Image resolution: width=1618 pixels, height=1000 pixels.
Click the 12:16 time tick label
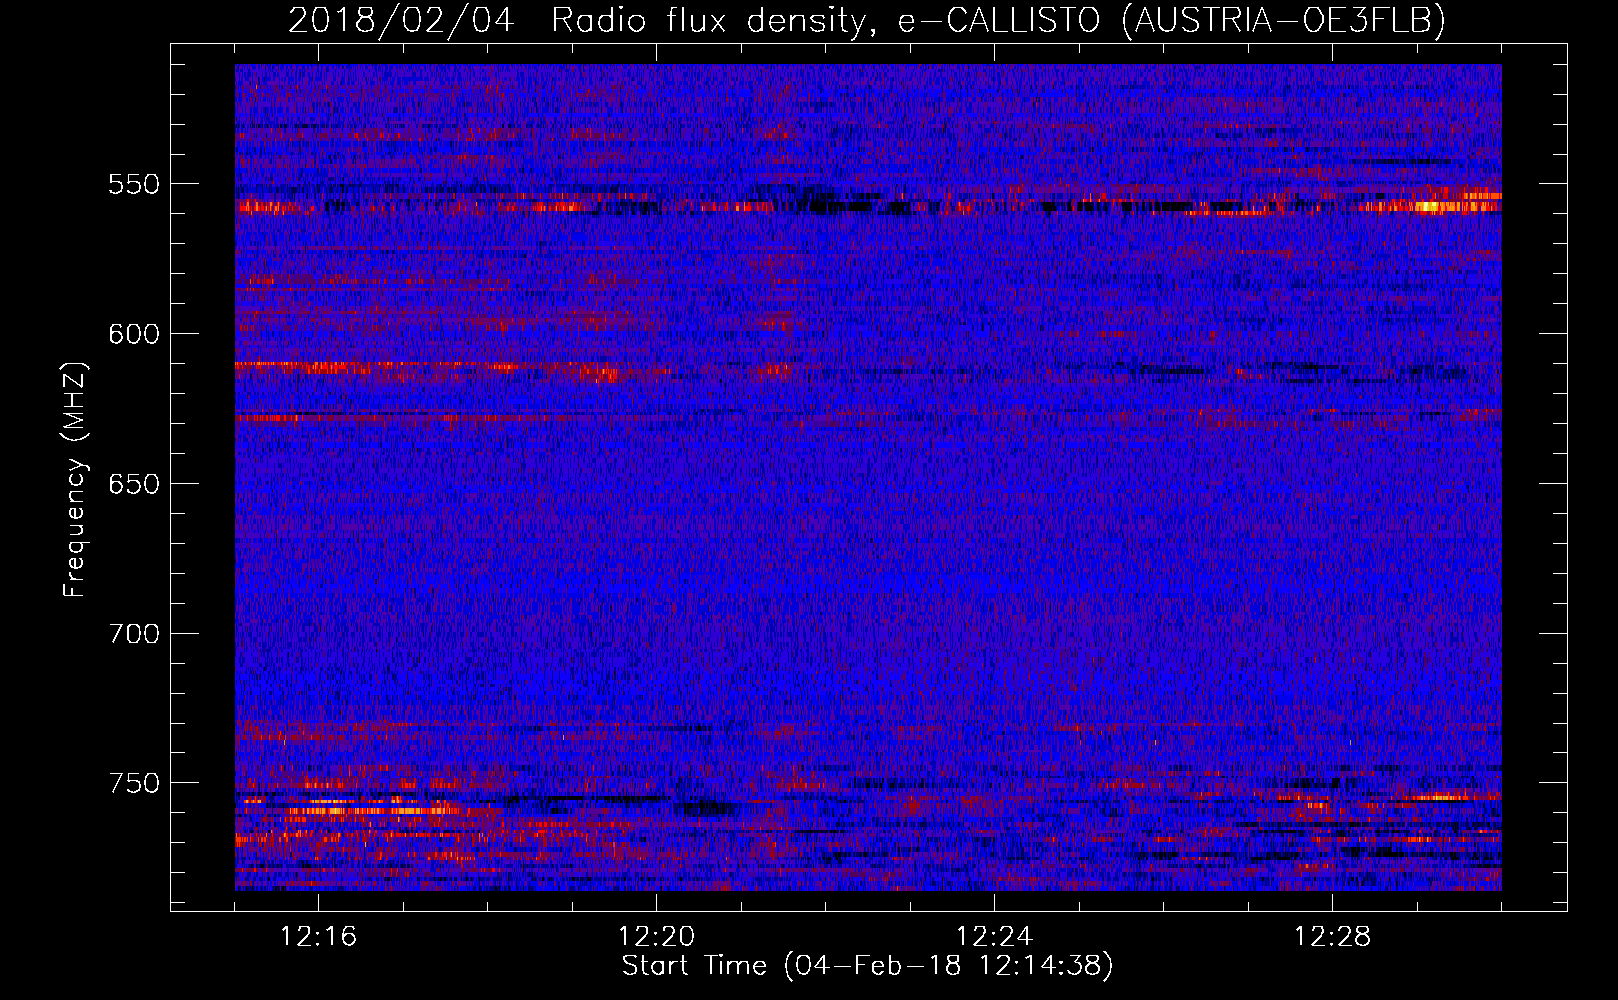tap(319, 937)
